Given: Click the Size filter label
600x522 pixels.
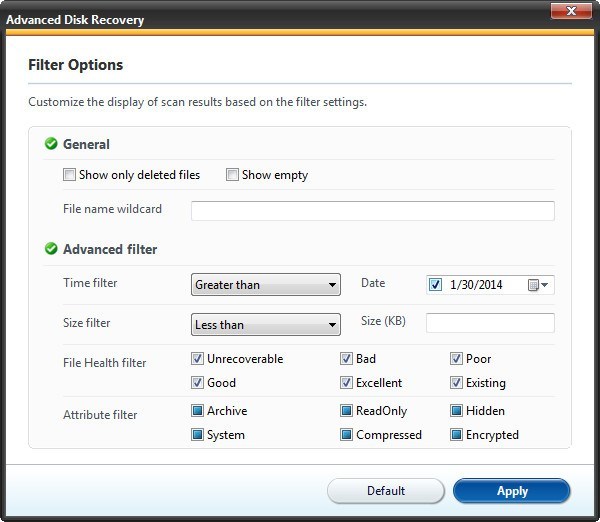Looking at the screenshot, I should [x=86, y=323].
